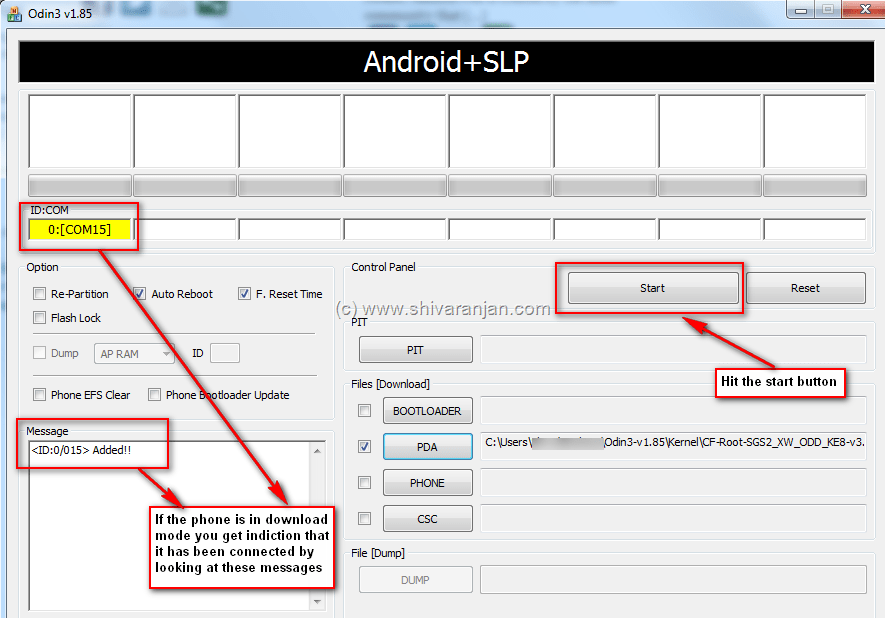Enable the Re-Partition checkbox

point(40,293)
